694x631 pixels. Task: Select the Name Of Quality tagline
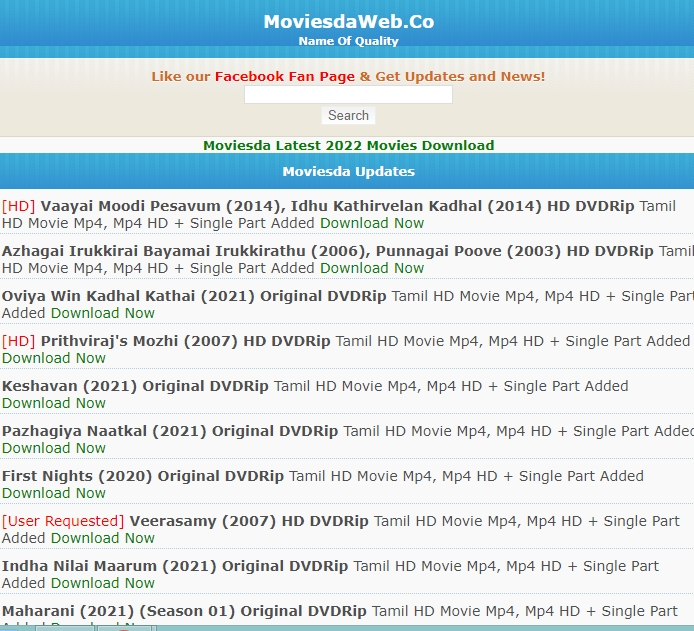pyautogui.click(x=348, y=41)
